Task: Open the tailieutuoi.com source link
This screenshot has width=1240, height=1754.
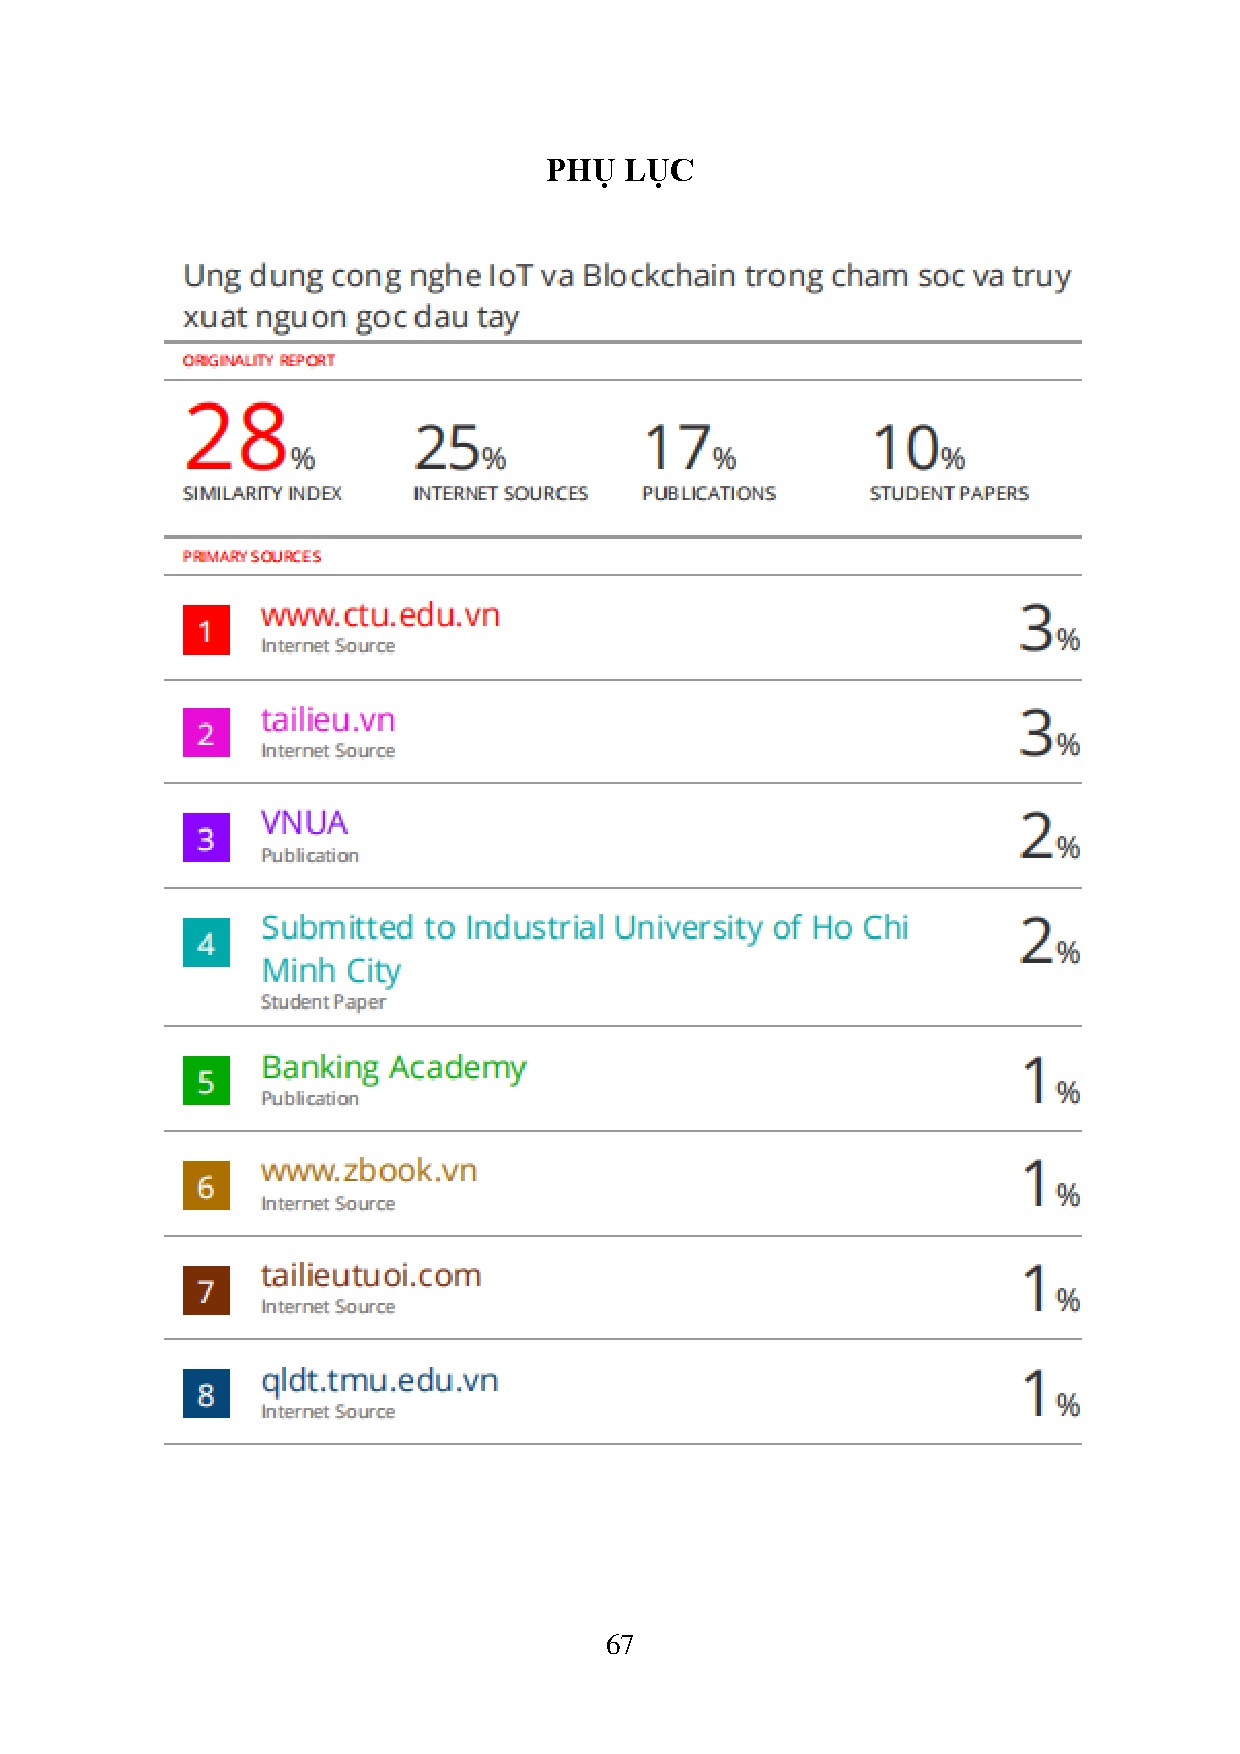Action: (371, 1276)
